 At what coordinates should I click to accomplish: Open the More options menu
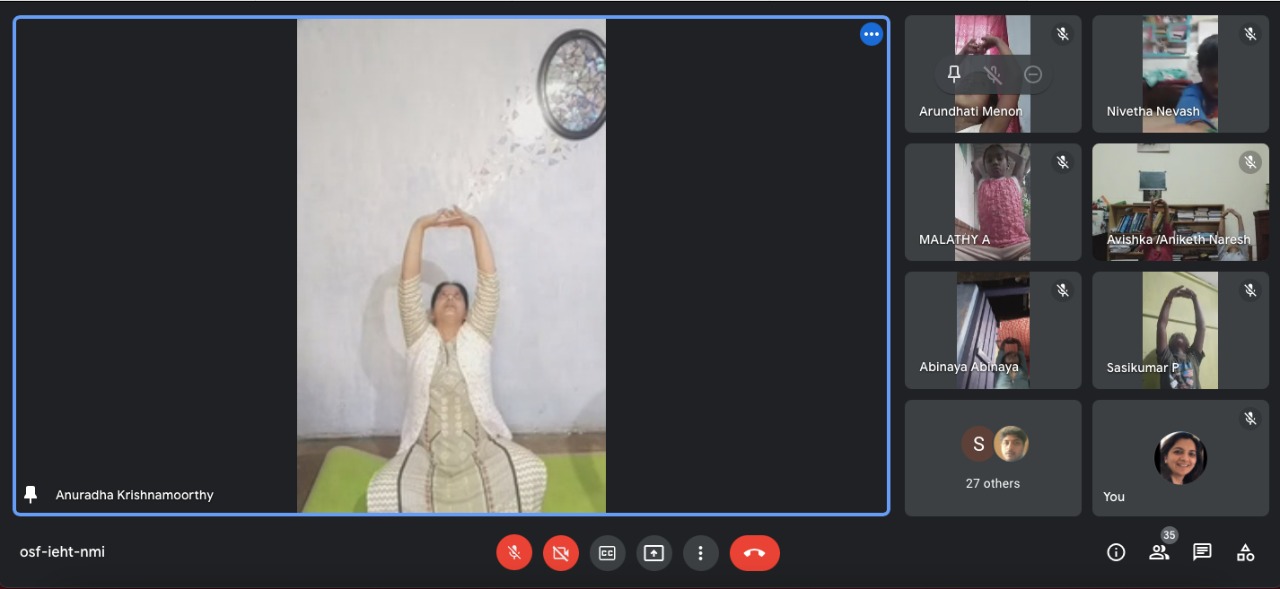[x=701, y=552]
